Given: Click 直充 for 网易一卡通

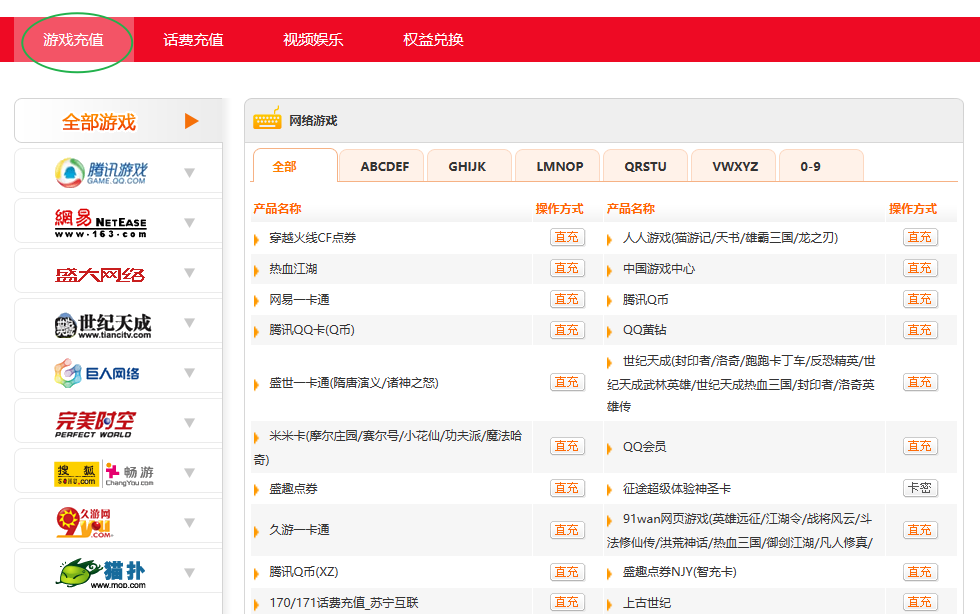Looking at the screenshot, I should tap(567, 299).
